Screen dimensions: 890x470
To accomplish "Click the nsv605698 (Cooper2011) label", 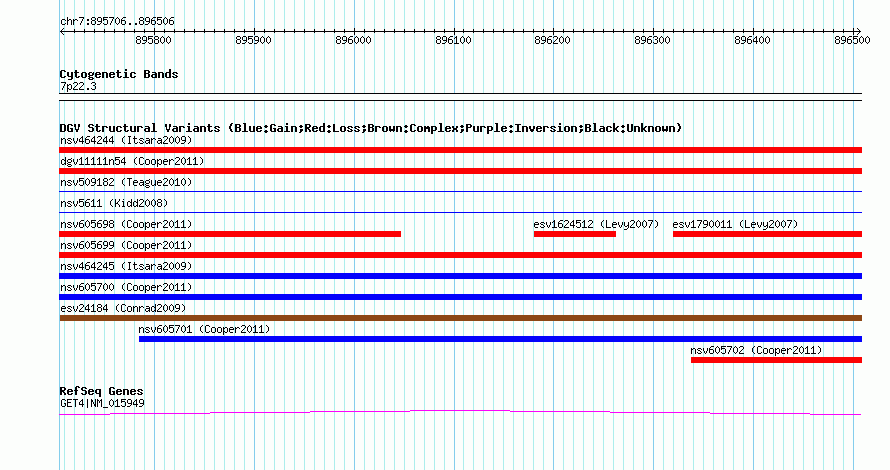I will click(126, 224).
